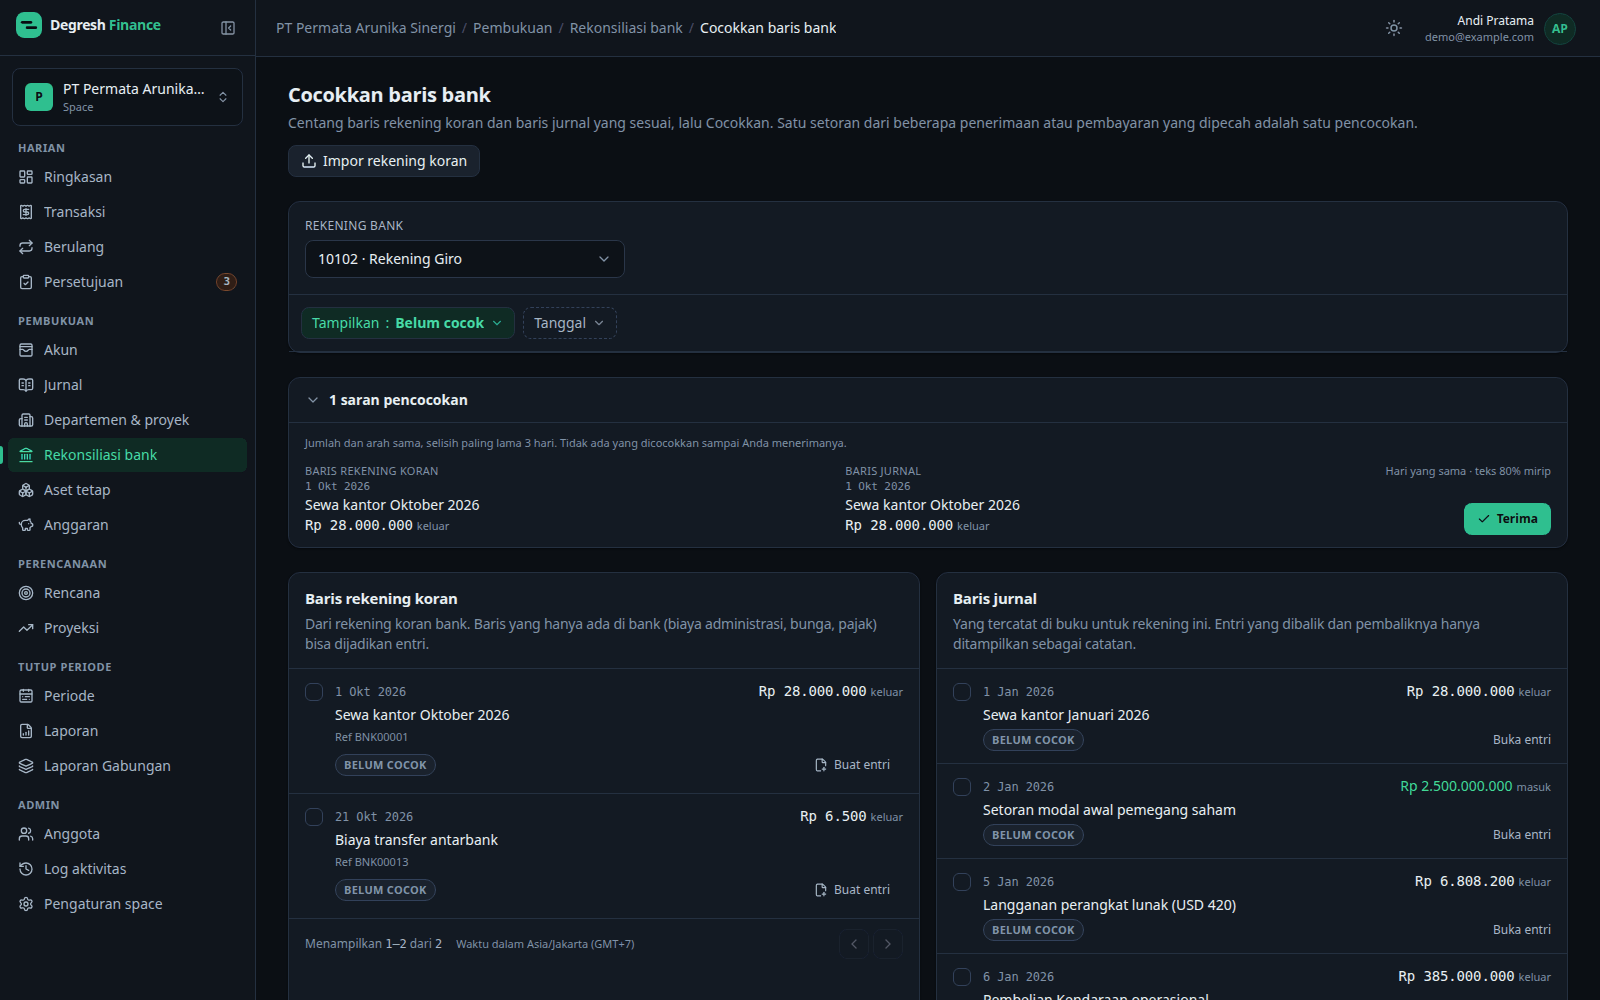Click the Persetujuan clipboard icon
1600x1000 pixels.
(26, 282)
